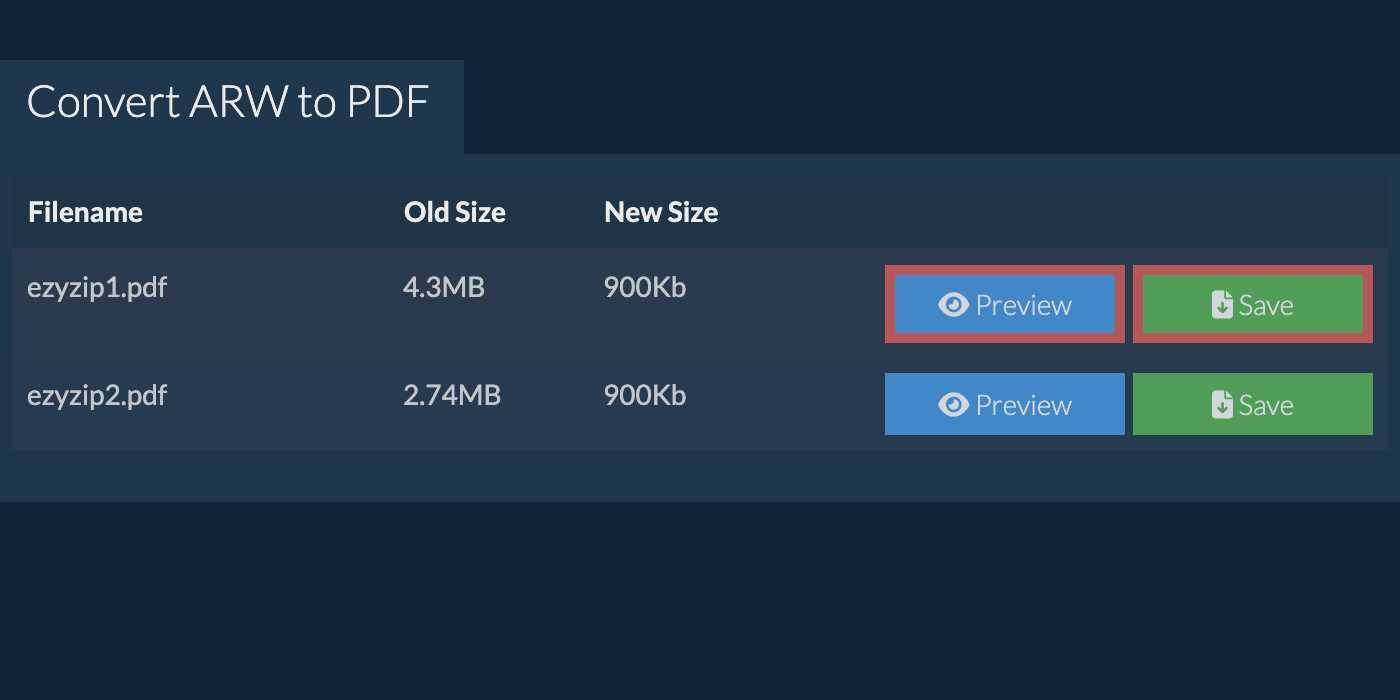
Task: Click the eye icon for ezyzip2.pdf
Action: (953, 405)
